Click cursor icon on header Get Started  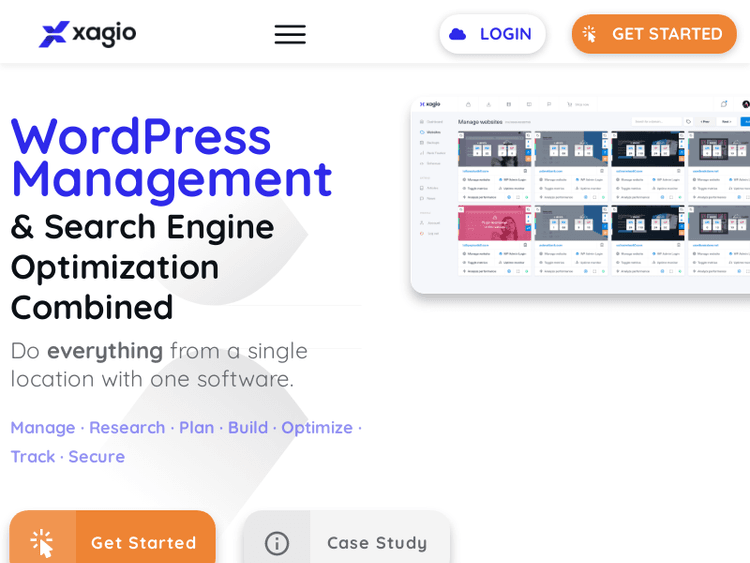[590, 34]
